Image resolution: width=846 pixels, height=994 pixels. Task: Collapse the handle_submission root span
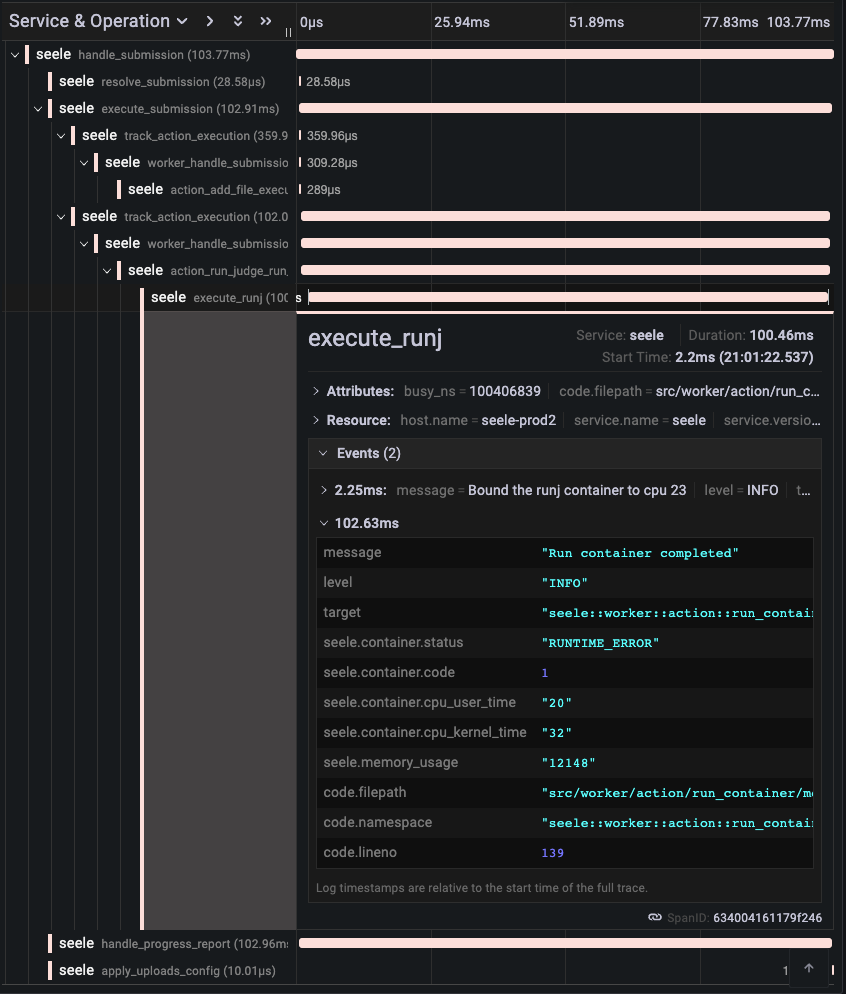pos(15,55)
